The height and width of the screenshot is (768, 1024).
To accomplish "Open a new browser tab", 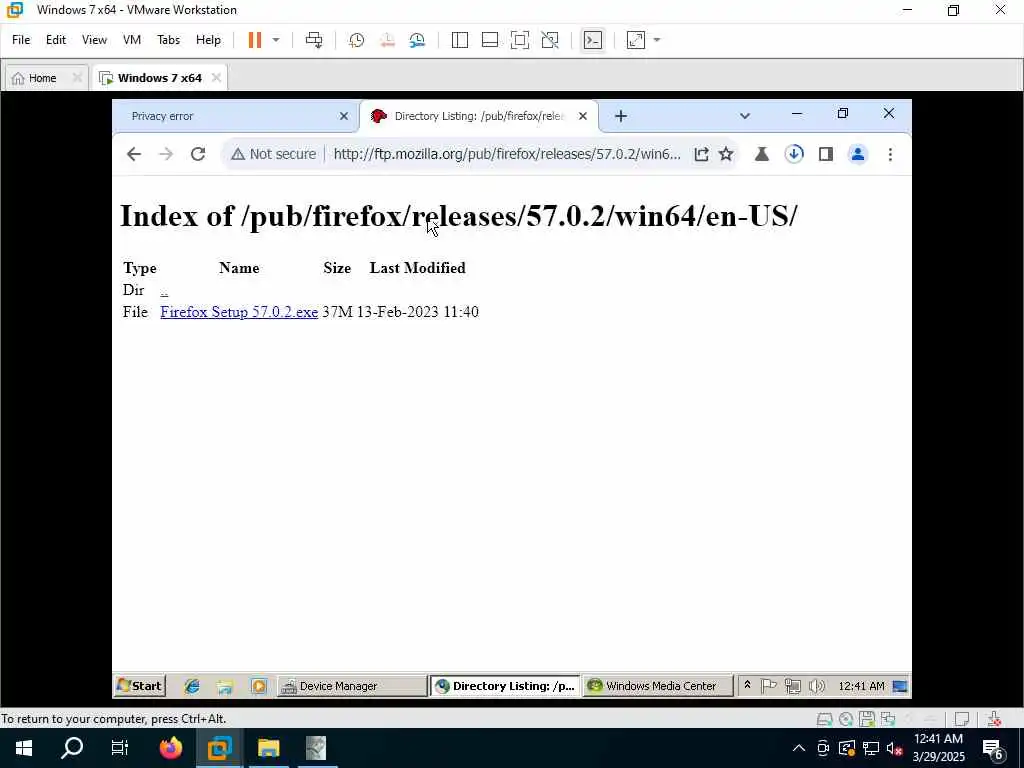I will click(x=621, y=116).
